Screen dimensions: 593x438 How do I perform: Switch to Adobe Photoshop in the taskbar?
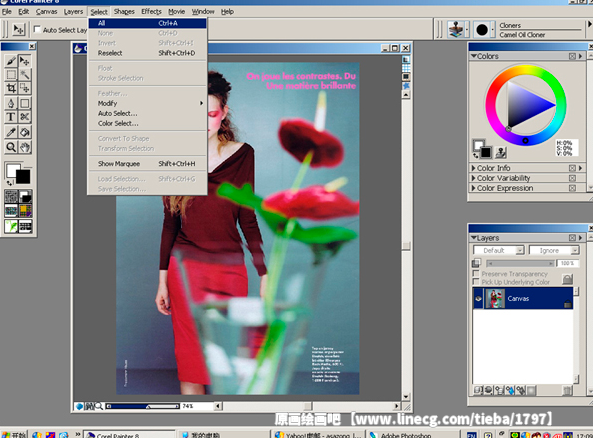[x=413, y=434]
